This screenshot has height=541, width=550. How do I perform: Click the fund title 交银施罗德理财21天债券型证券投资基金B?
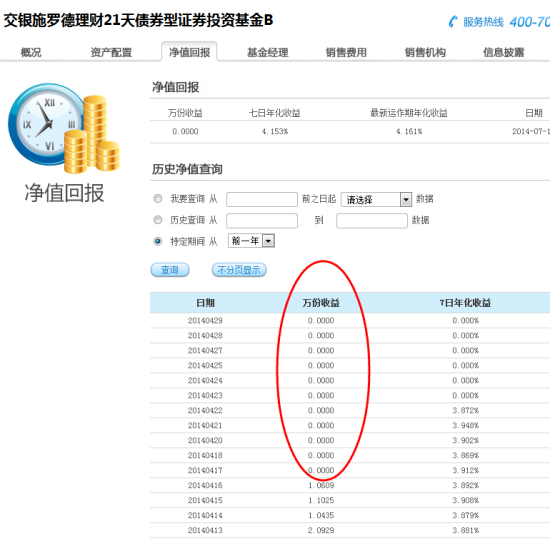[x=138, y=20]
